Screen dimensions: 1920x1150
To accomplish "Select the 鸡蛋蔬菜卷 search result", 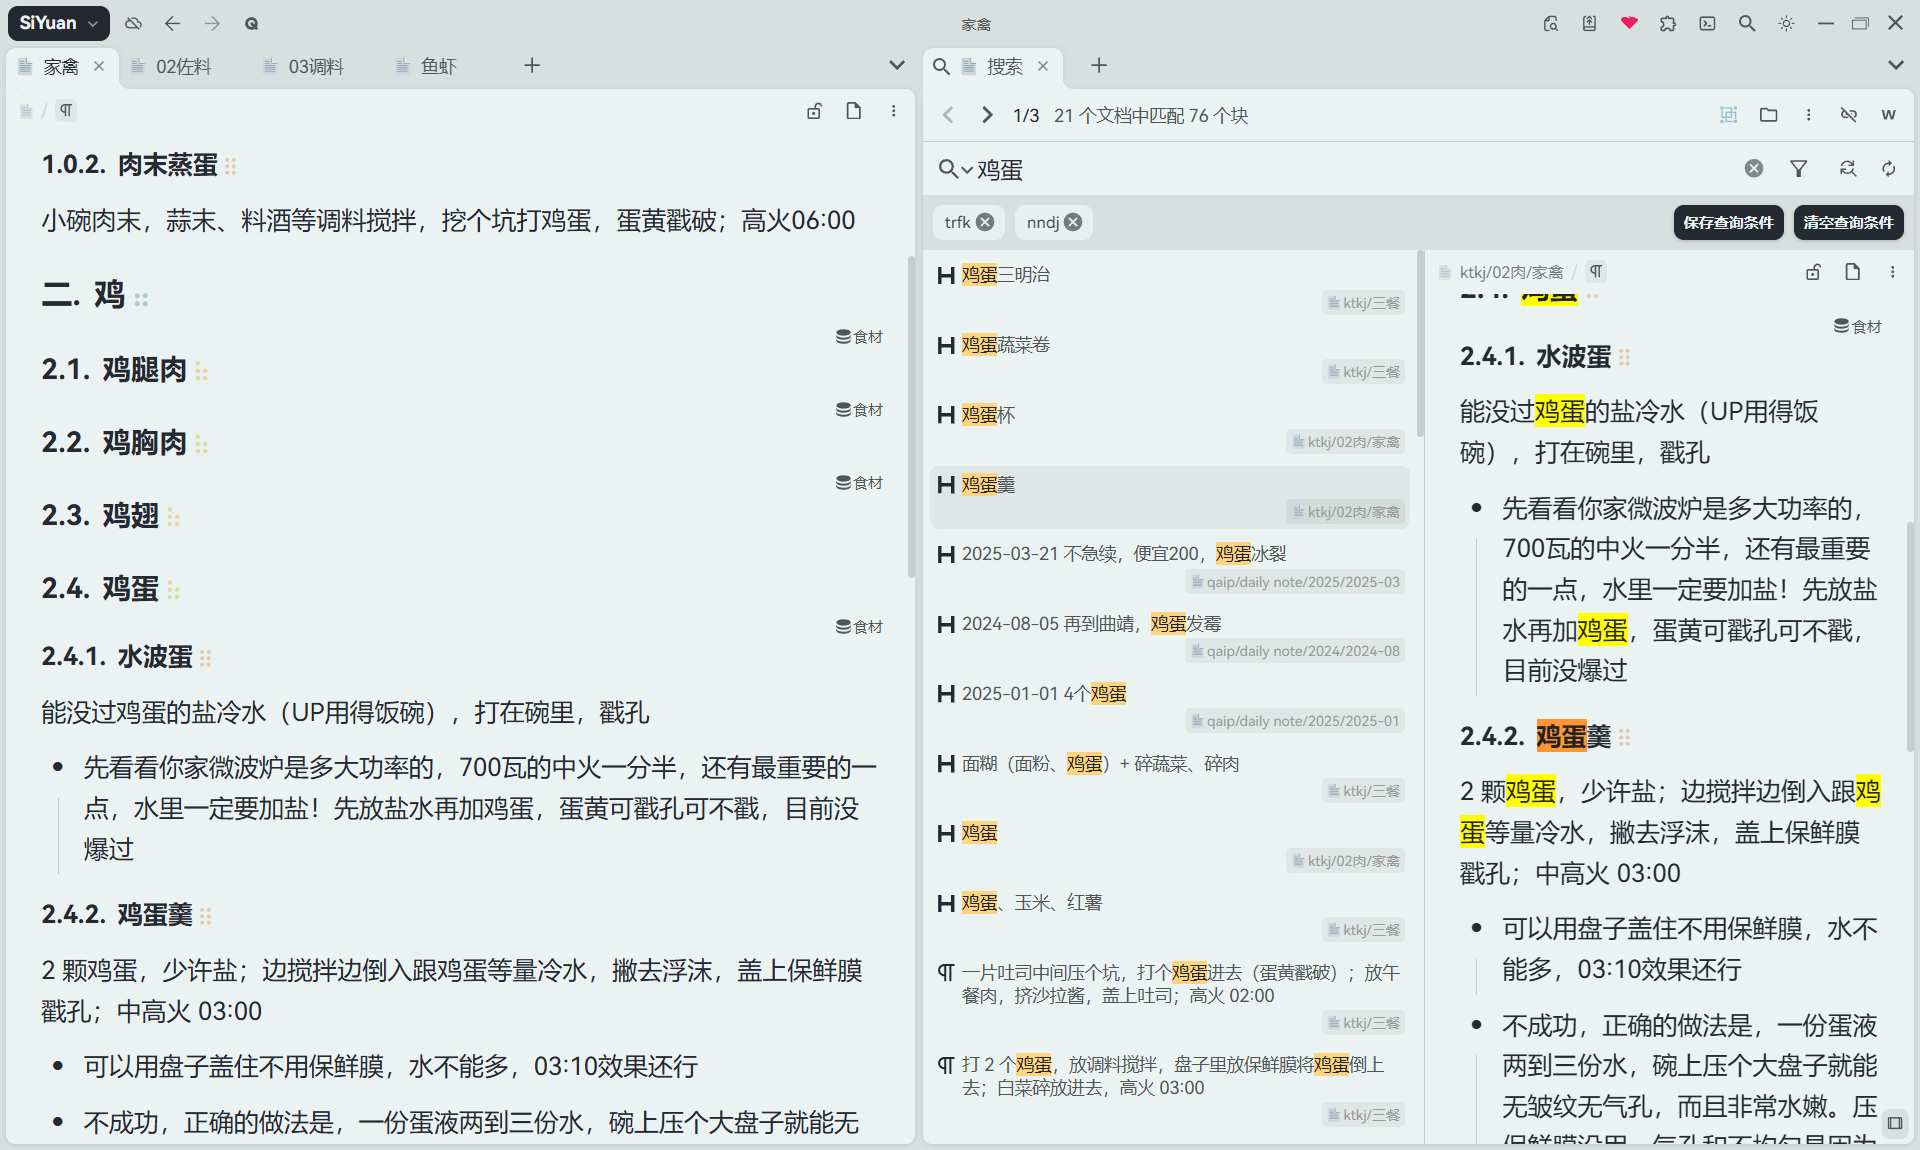I will click(x=1005, y=345).
